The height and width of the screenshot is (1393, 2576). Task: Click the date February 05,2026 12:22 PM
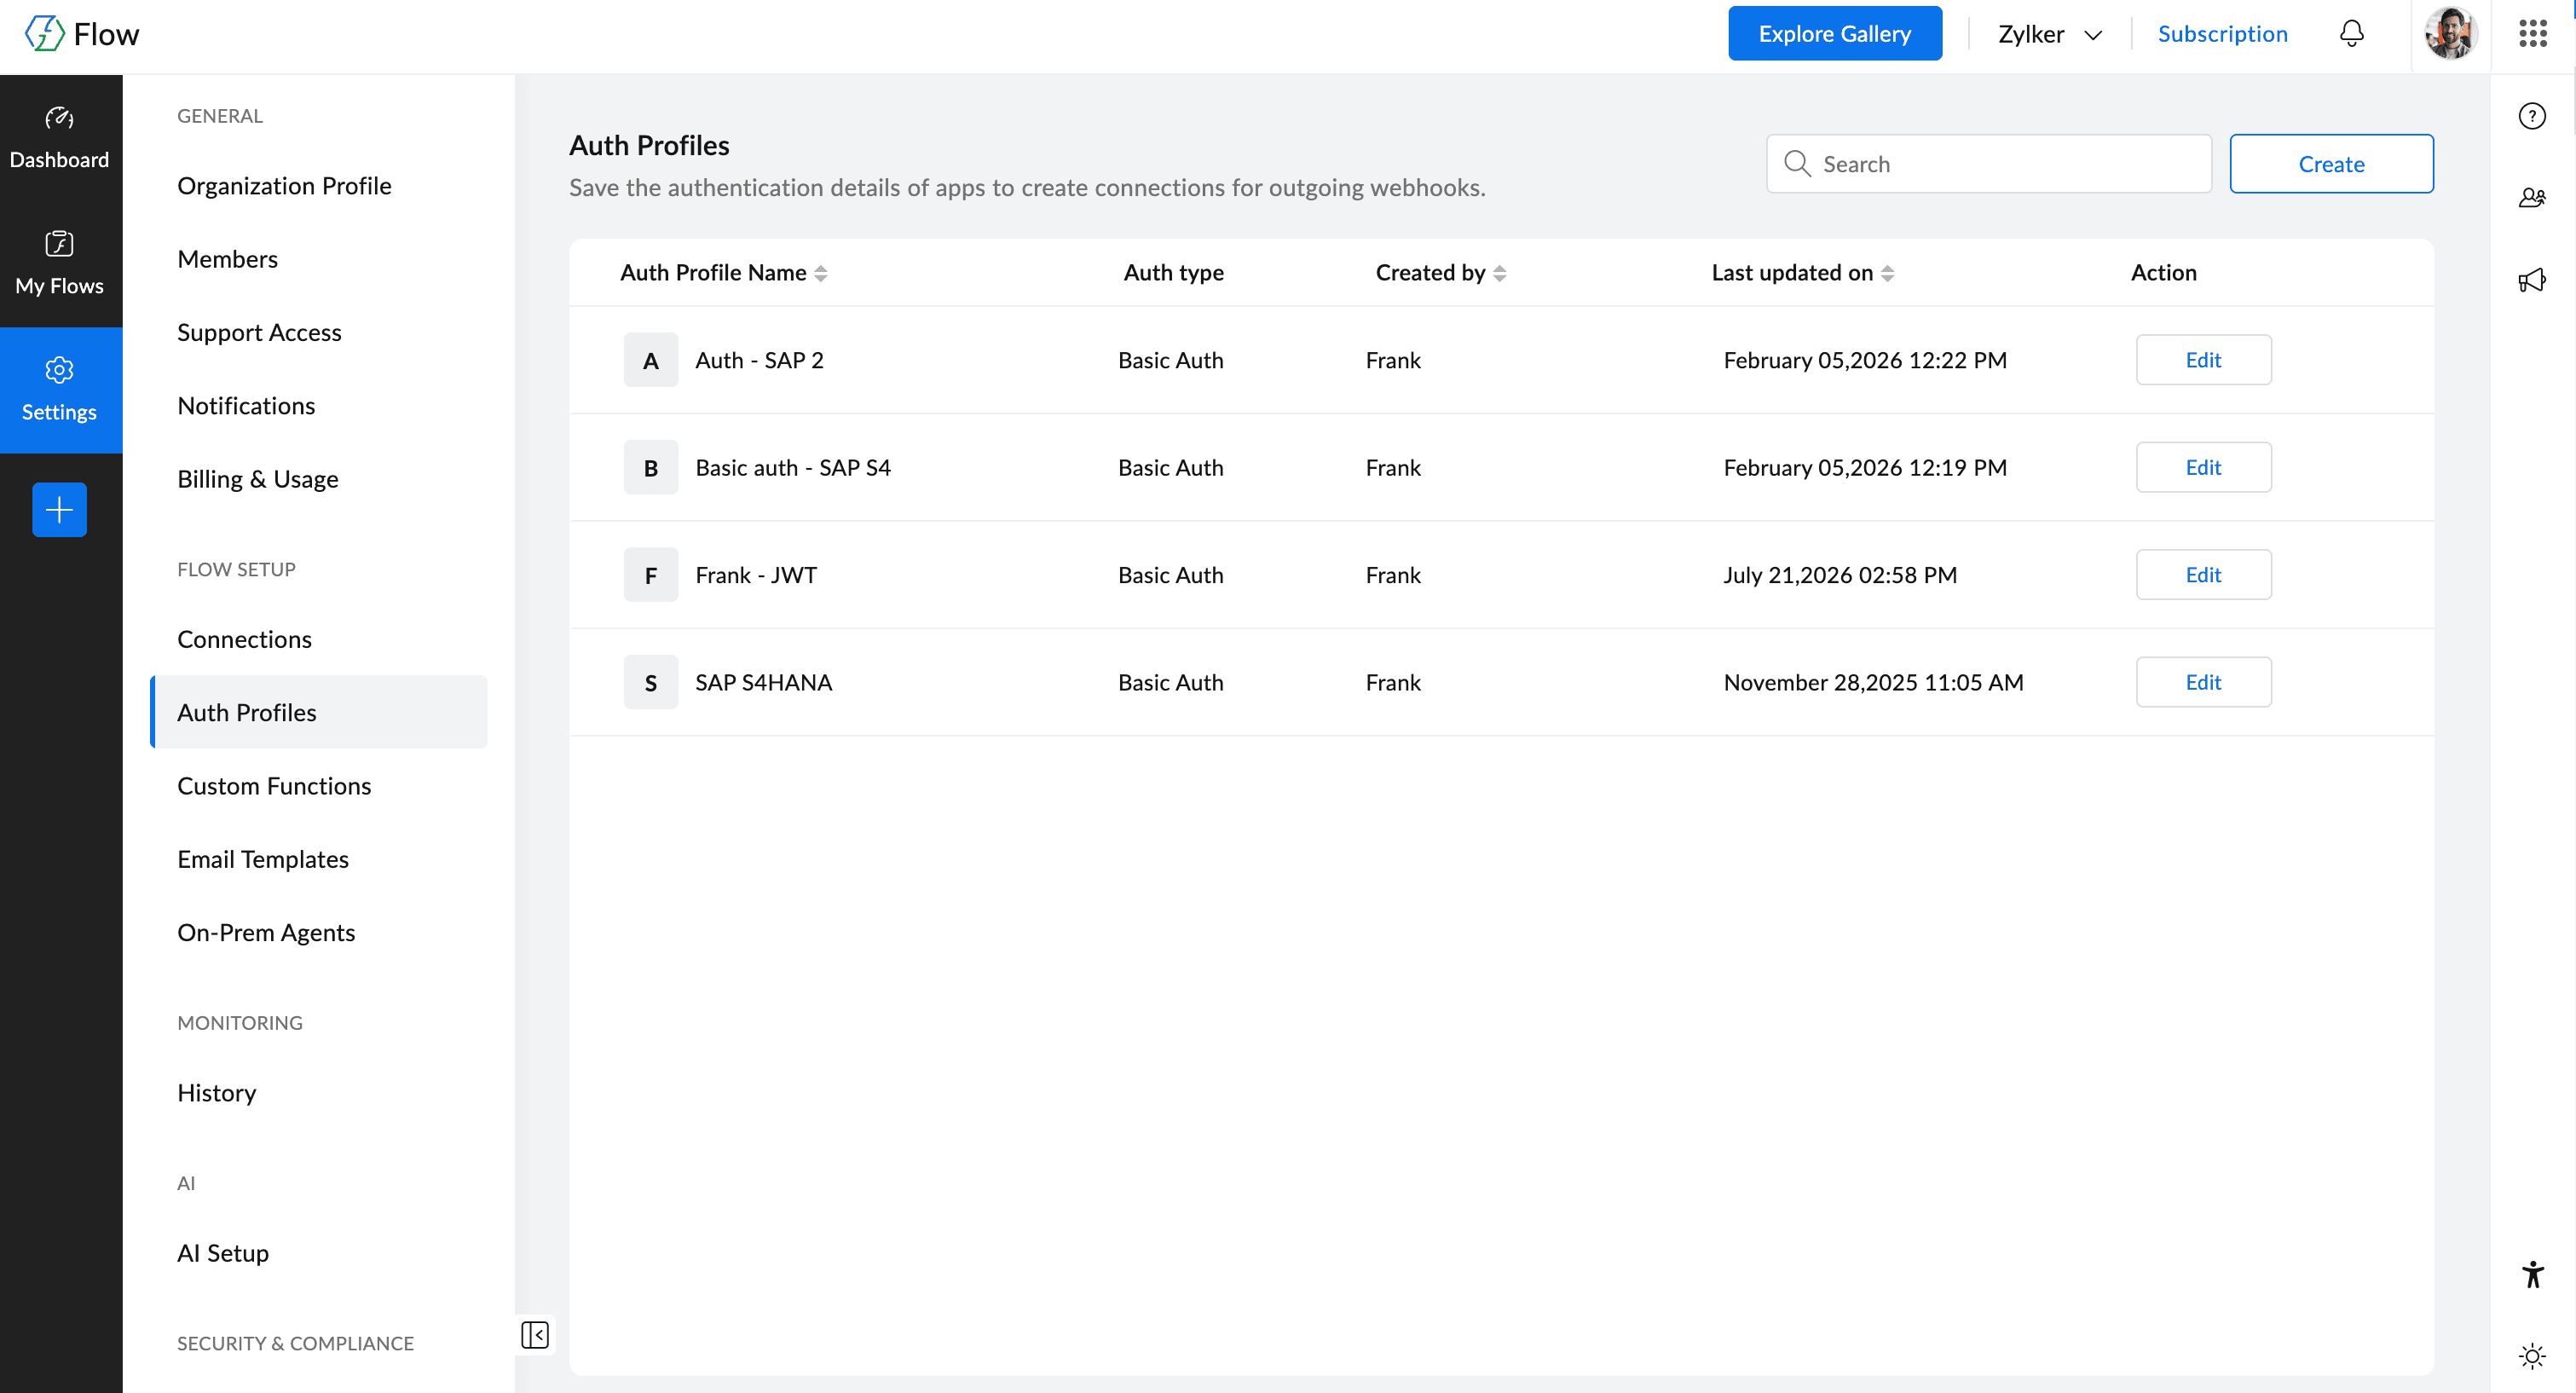pyautogui.click(x=1865, y=360)
